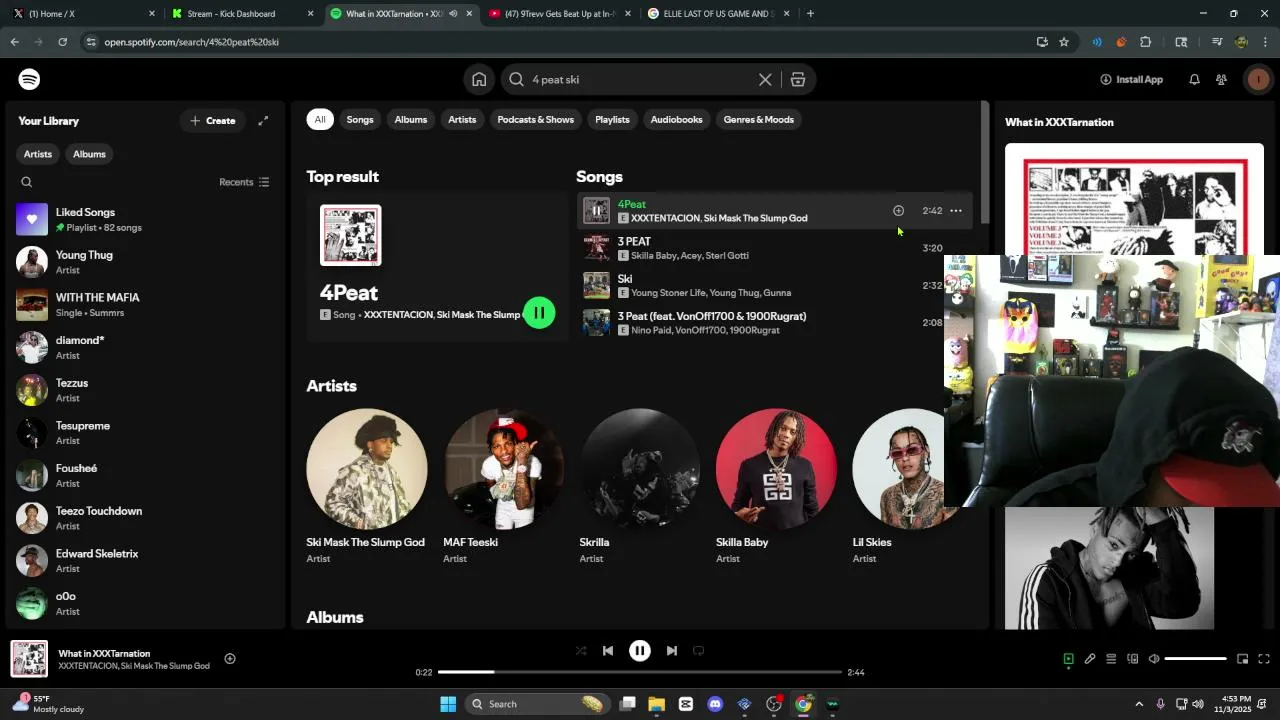Open the MAF Teeski artist card

[x=503, y=487]
